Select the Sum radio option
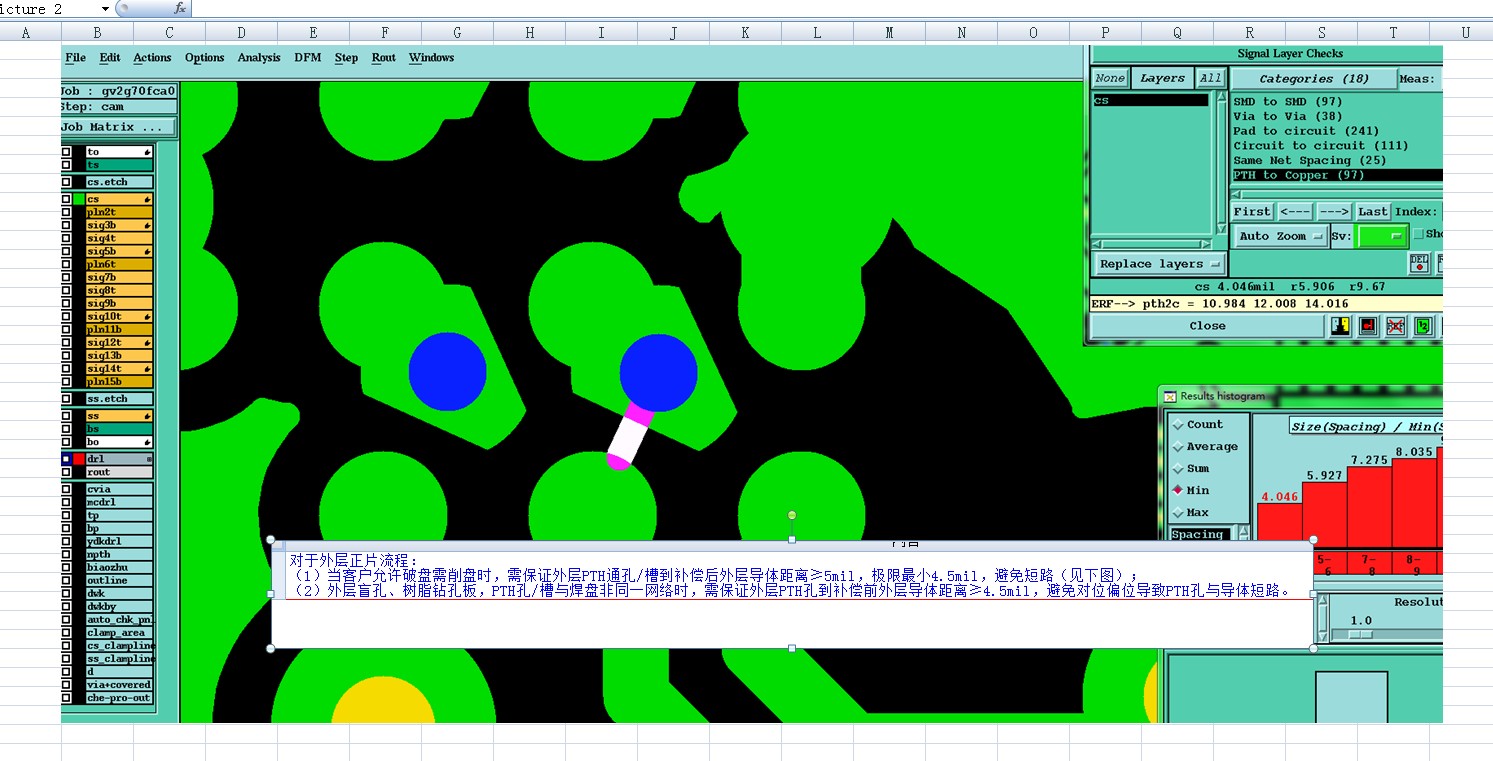1493x761 pixels. pyautogui.click(x=1178, y=469)
